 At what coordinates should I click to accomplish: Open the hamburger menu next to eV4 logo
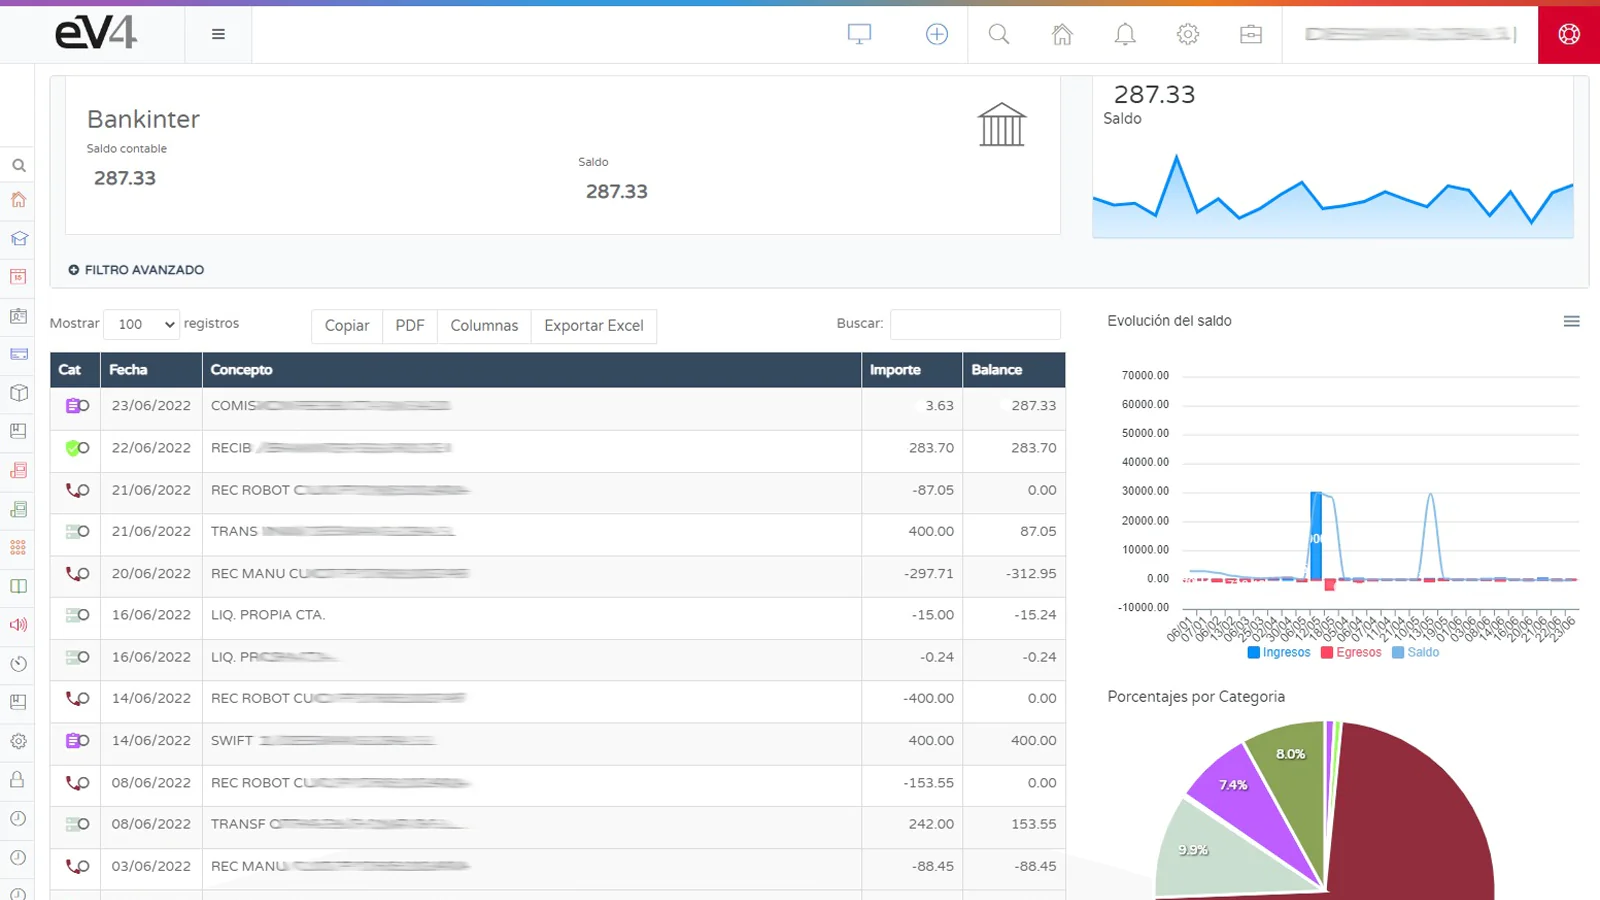tap(218, 34)
